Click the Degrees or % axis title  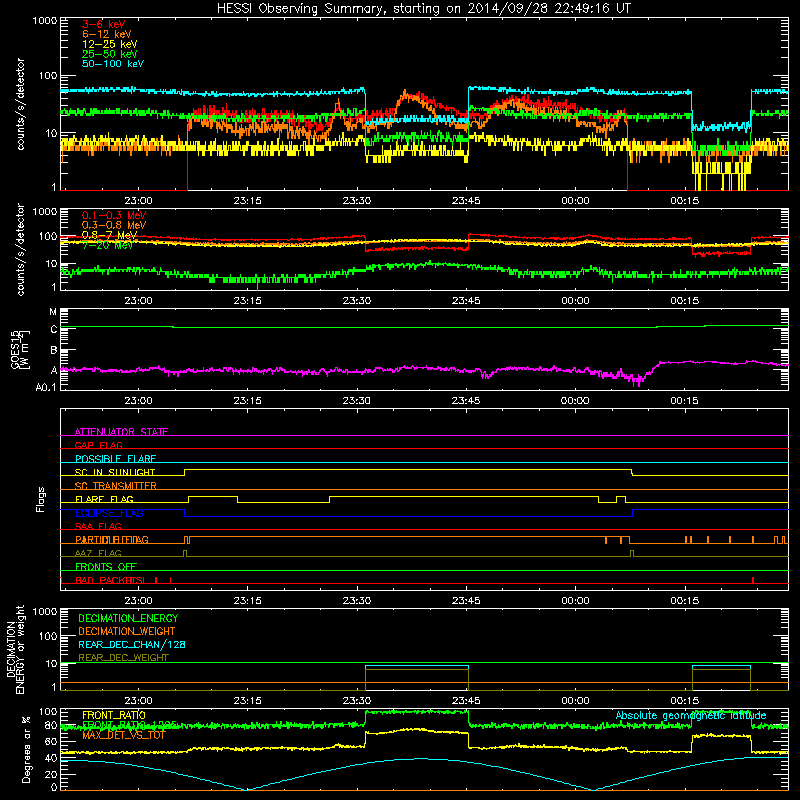click(x=26, y=749)
